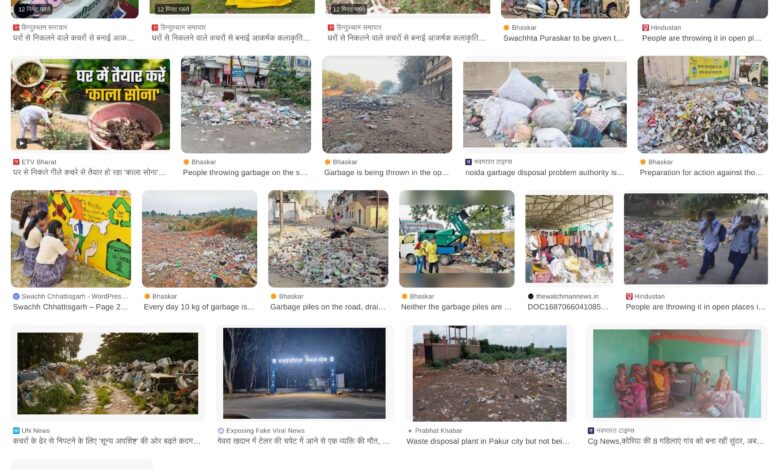The height and width of the screenshot is (470, 780).
Task: Open the green garbage truck image
Action: coord(457,239)
